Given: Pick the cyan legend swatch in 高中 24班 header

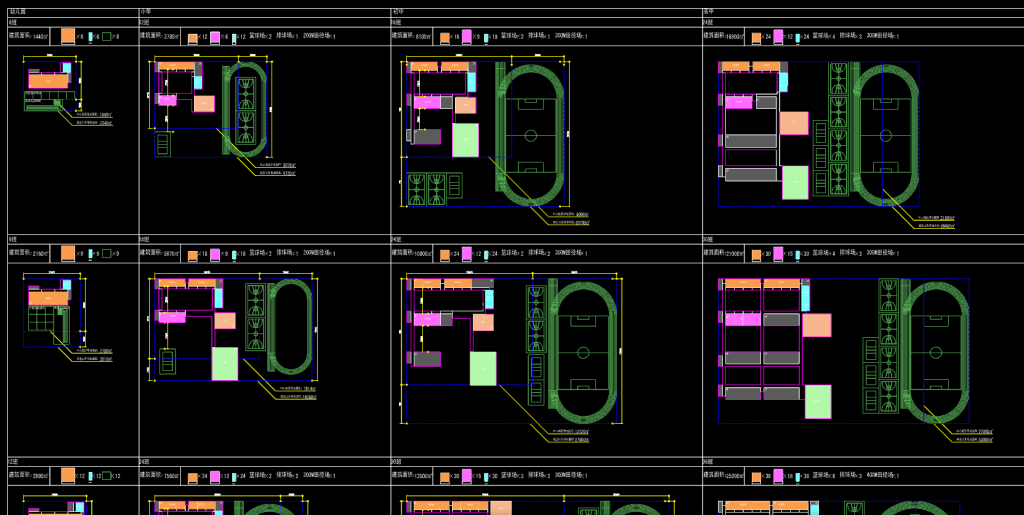Looking at the screenshot, I should click(796, 38).
